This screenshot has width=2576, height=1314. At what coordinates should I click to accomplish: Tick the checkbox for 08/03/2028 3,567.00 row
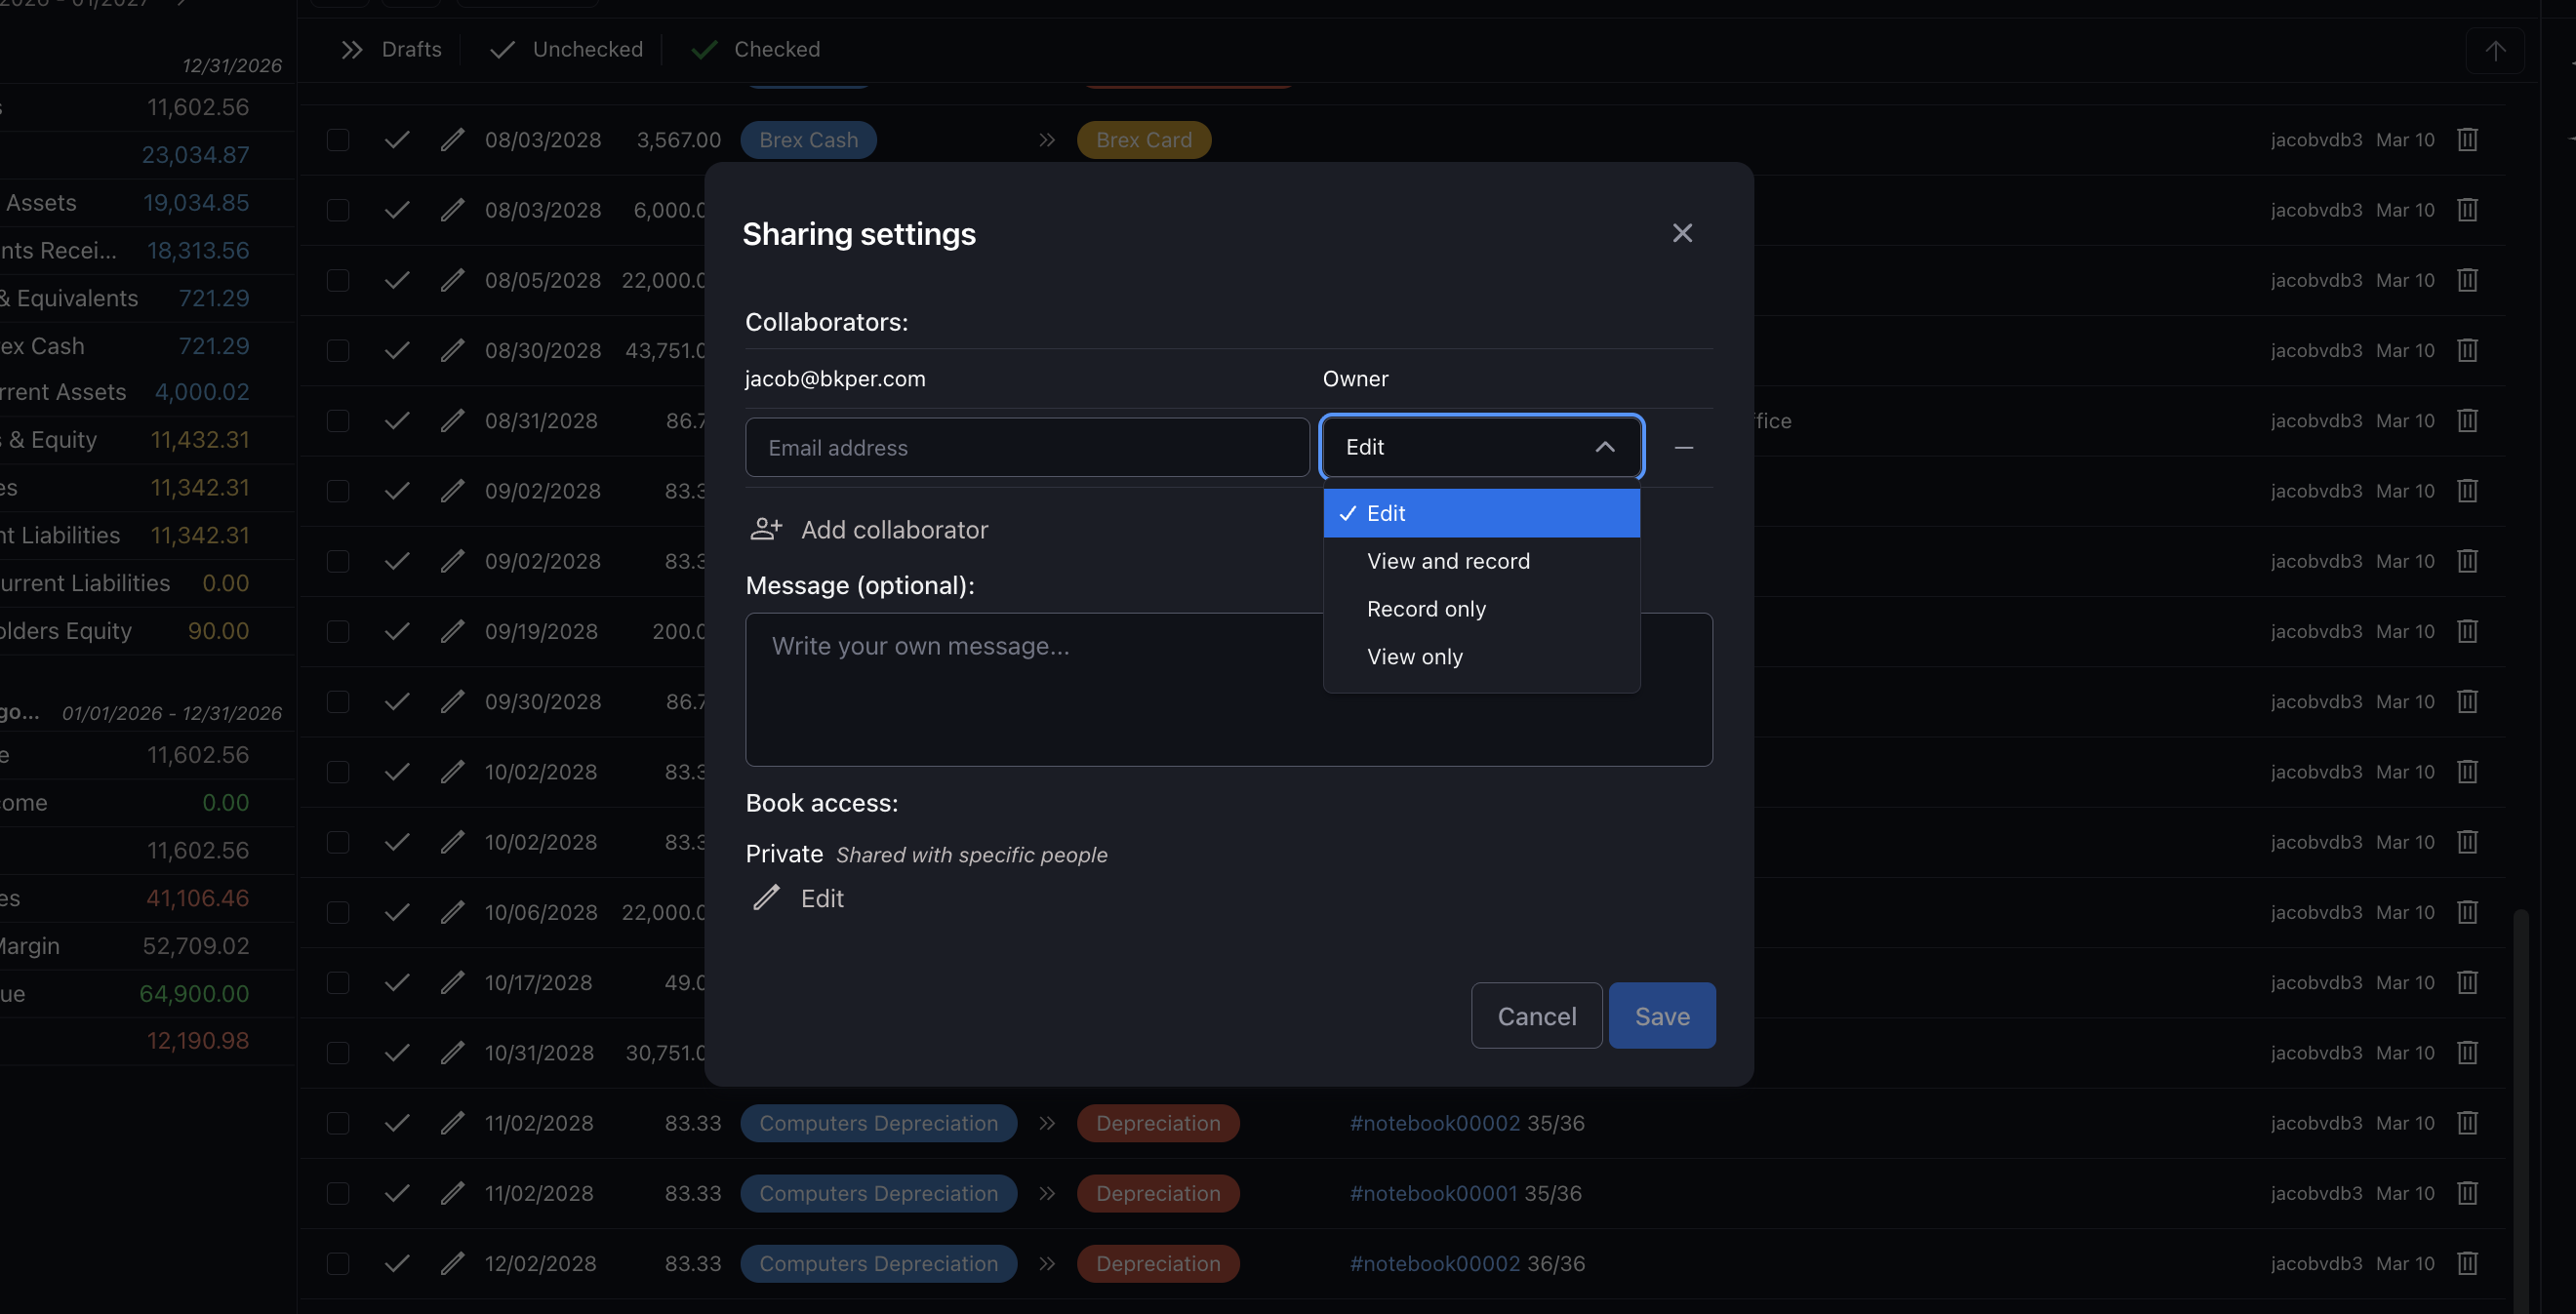click(x=338, y=140)
